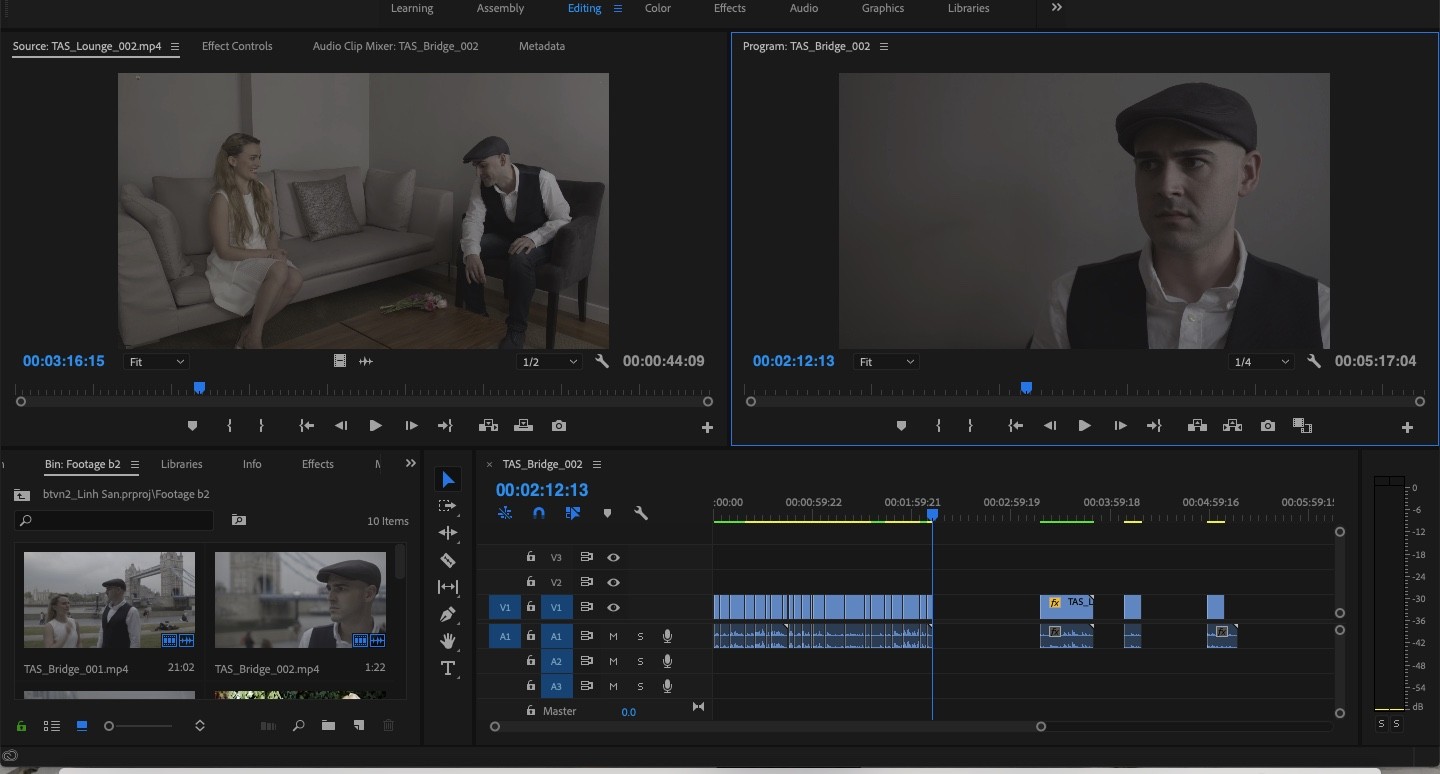Open the Metadata tab
Screen dimensions: 1440x774
(x=542, y=46)
